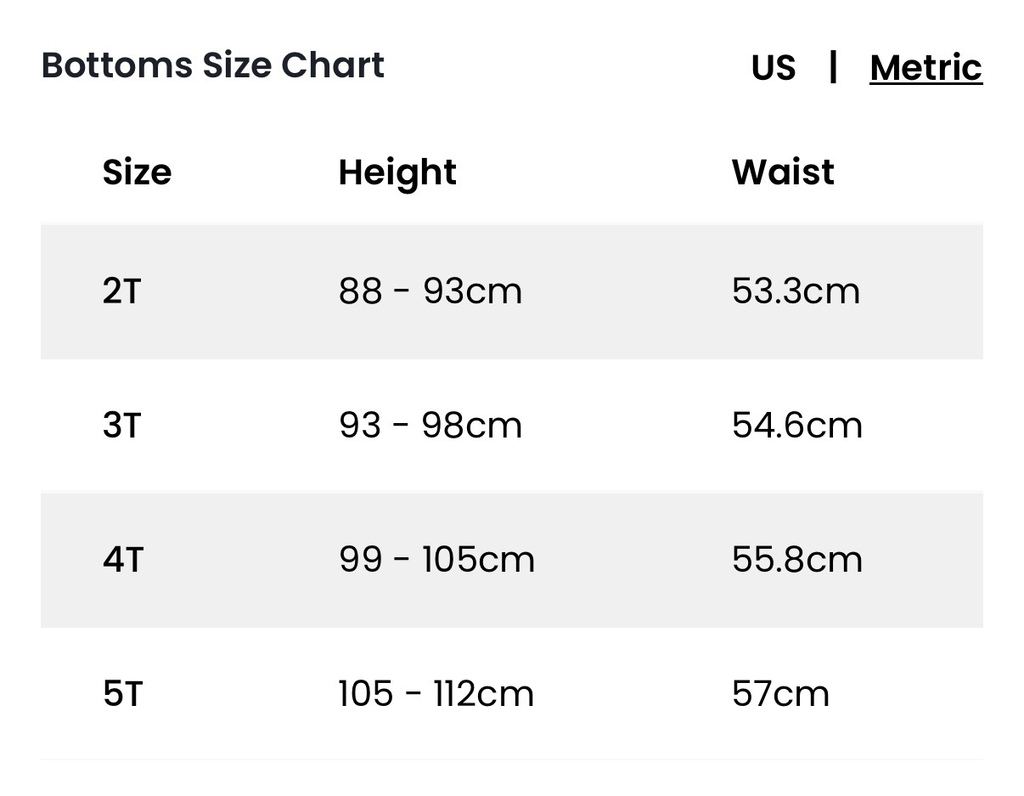Select the 2T size row label
Viewport: 1024px width, 796px height.
(122, 291)
